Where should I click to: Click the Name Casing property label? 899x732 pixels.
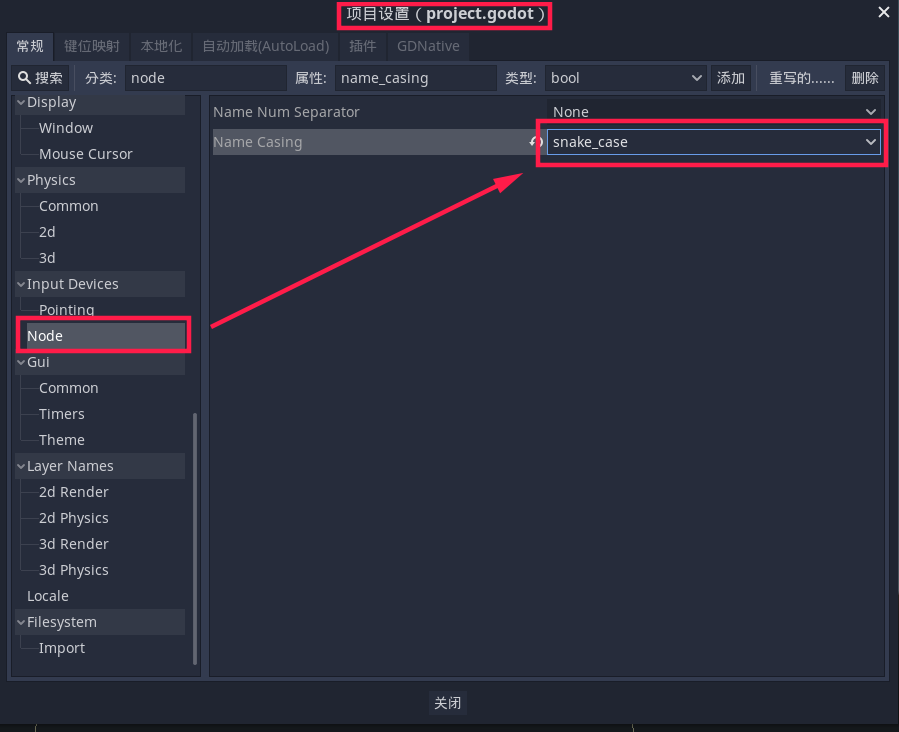point(257,142)
